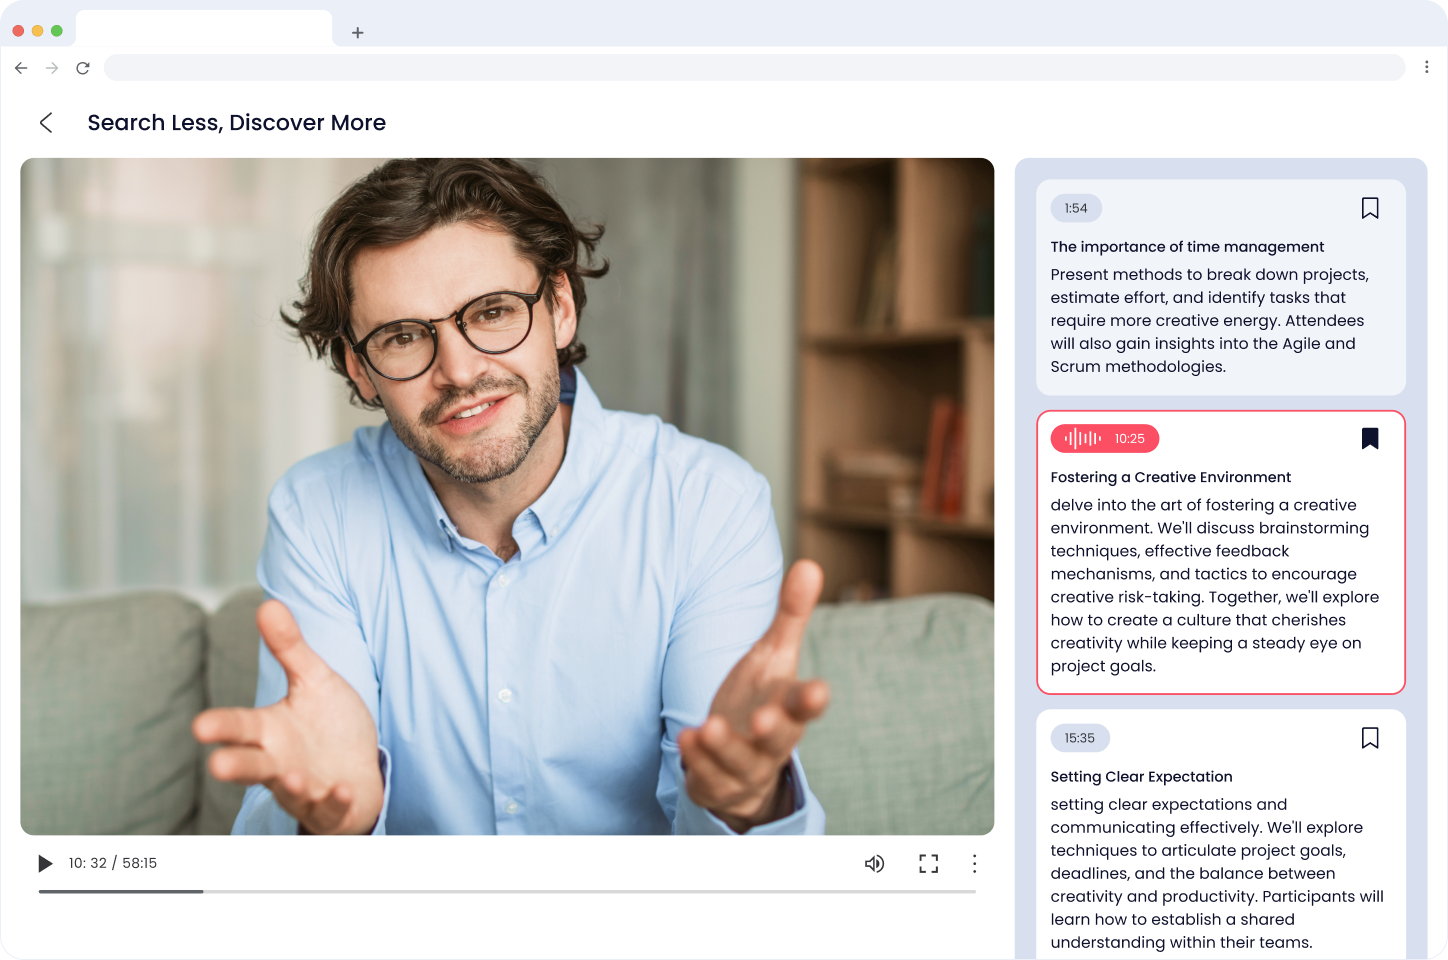Select the back arrow beside the page title
The width and height of the screenshot is (1448, 960).
(x=46, y=122)
